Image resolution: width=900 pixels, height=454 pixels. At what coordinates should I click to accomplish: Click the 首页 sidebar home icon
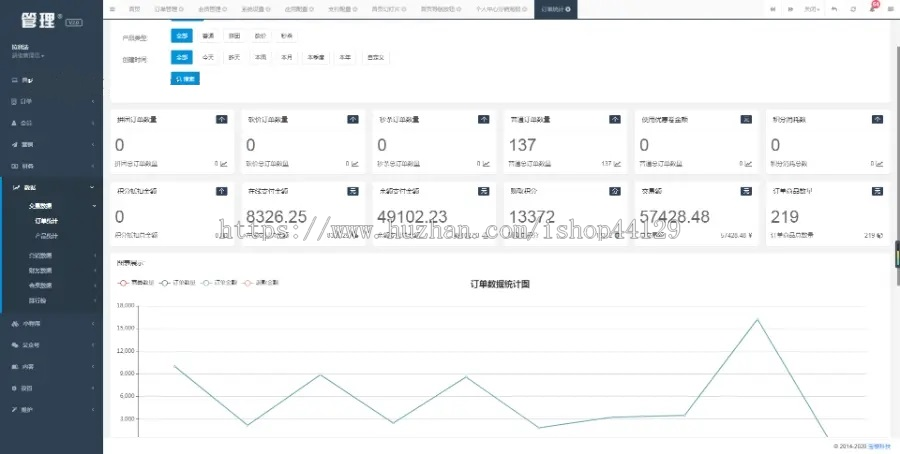click(x=15, y=80)
